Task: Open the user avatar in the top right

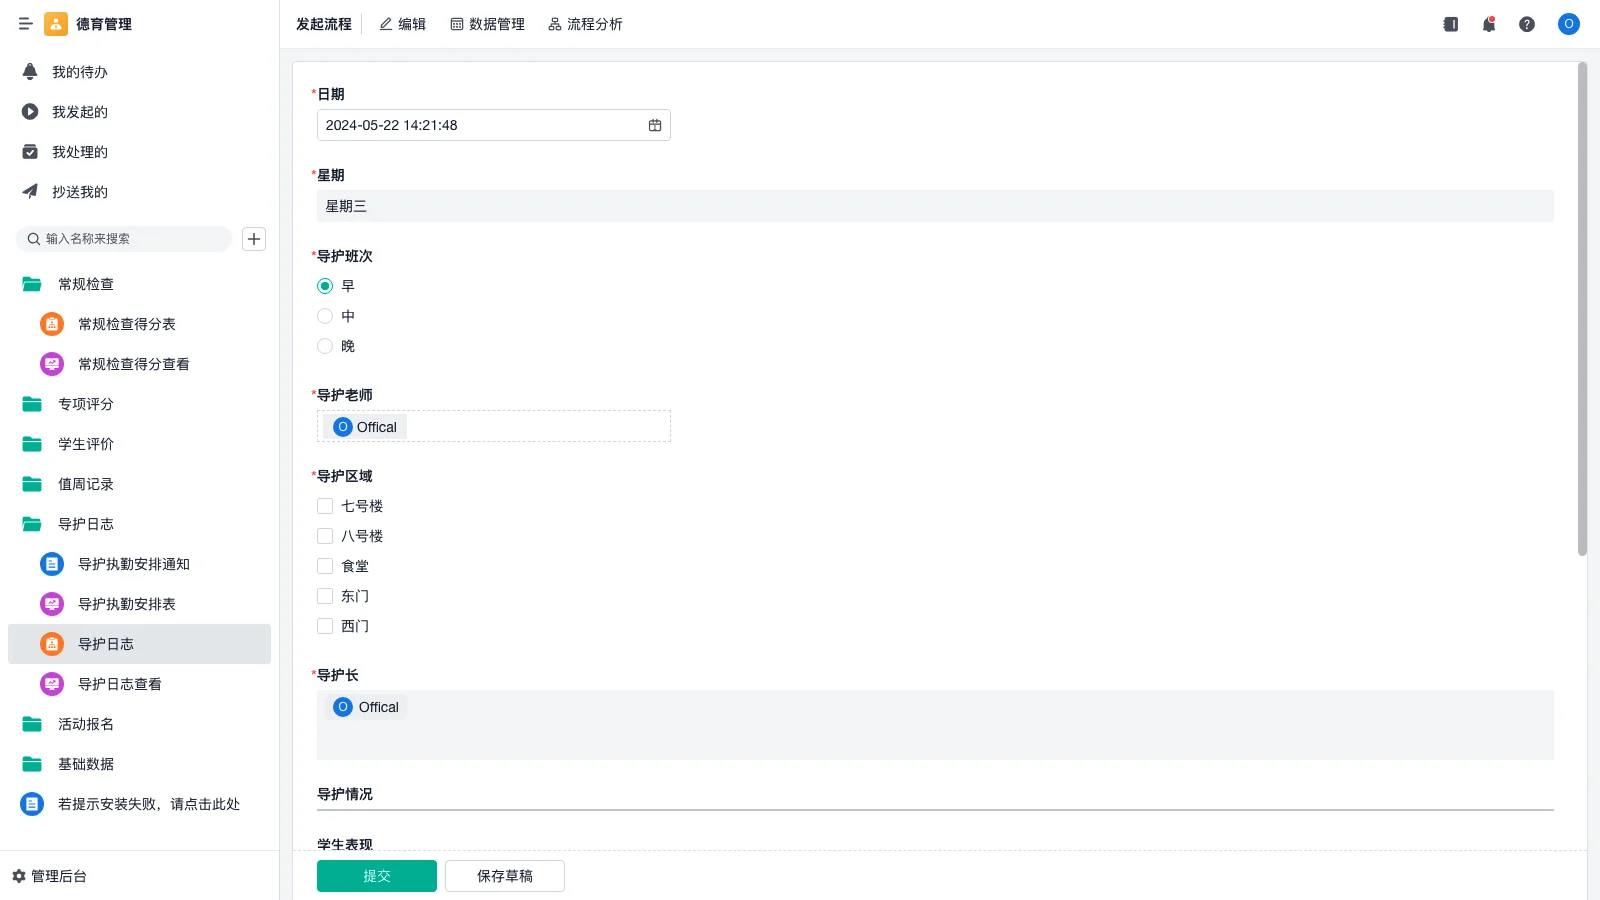Action: click(x=1568, y=24)
